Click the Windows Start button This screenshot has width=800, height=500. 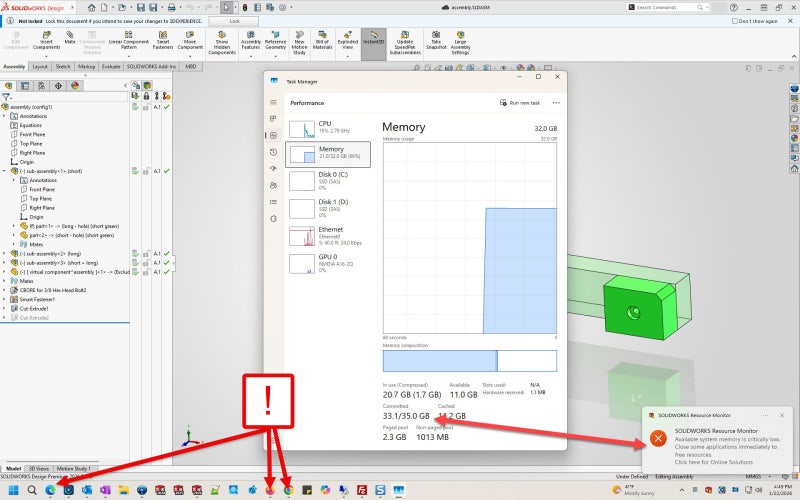click(14, 490)
